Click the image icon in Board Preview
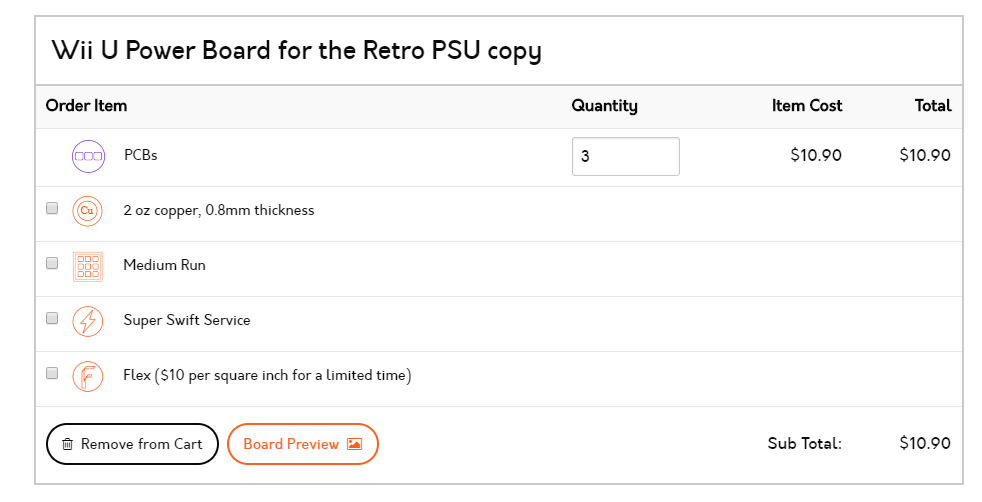Screen dimensions: 982x502 click(354, 444)
